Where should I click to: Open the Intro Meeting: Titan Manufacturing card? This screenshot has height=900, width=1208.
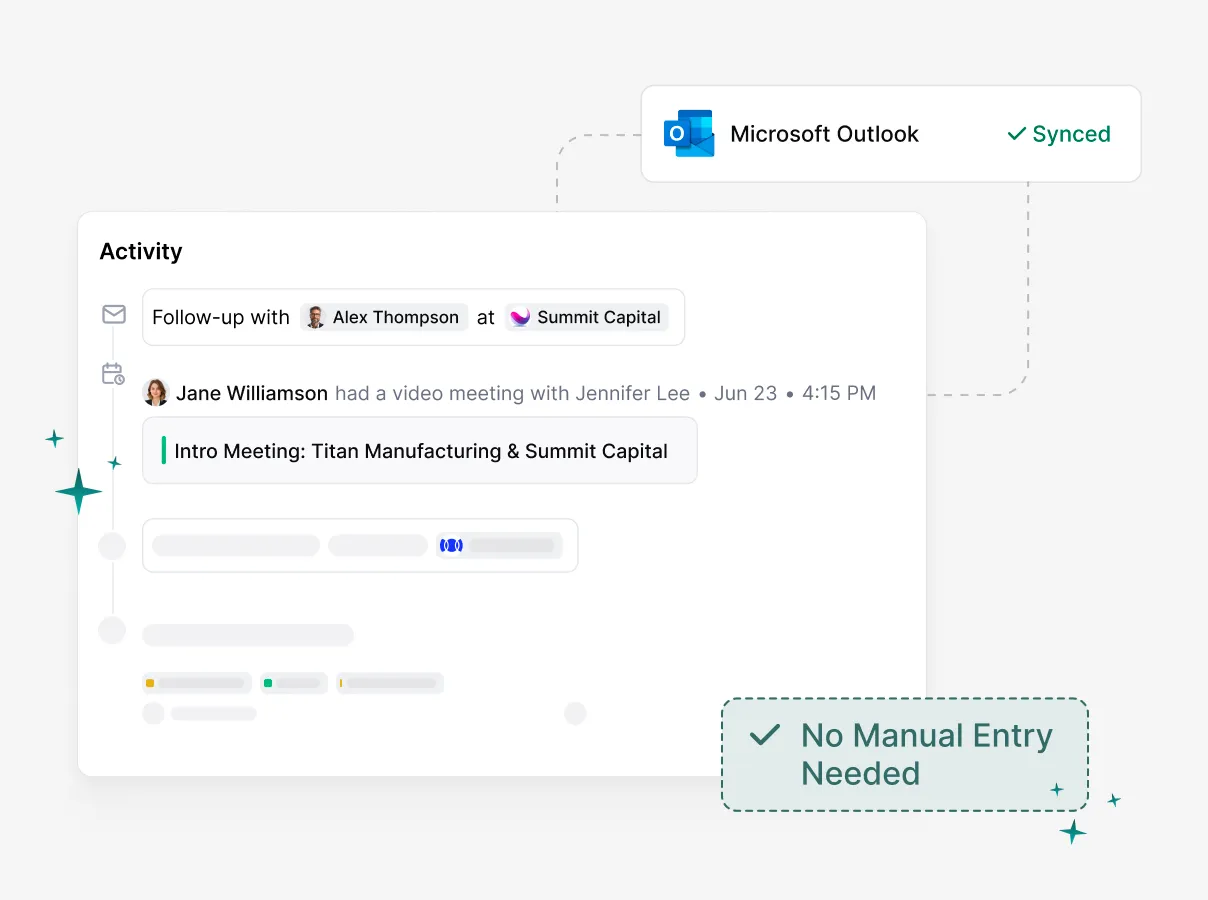pos(420,451)
